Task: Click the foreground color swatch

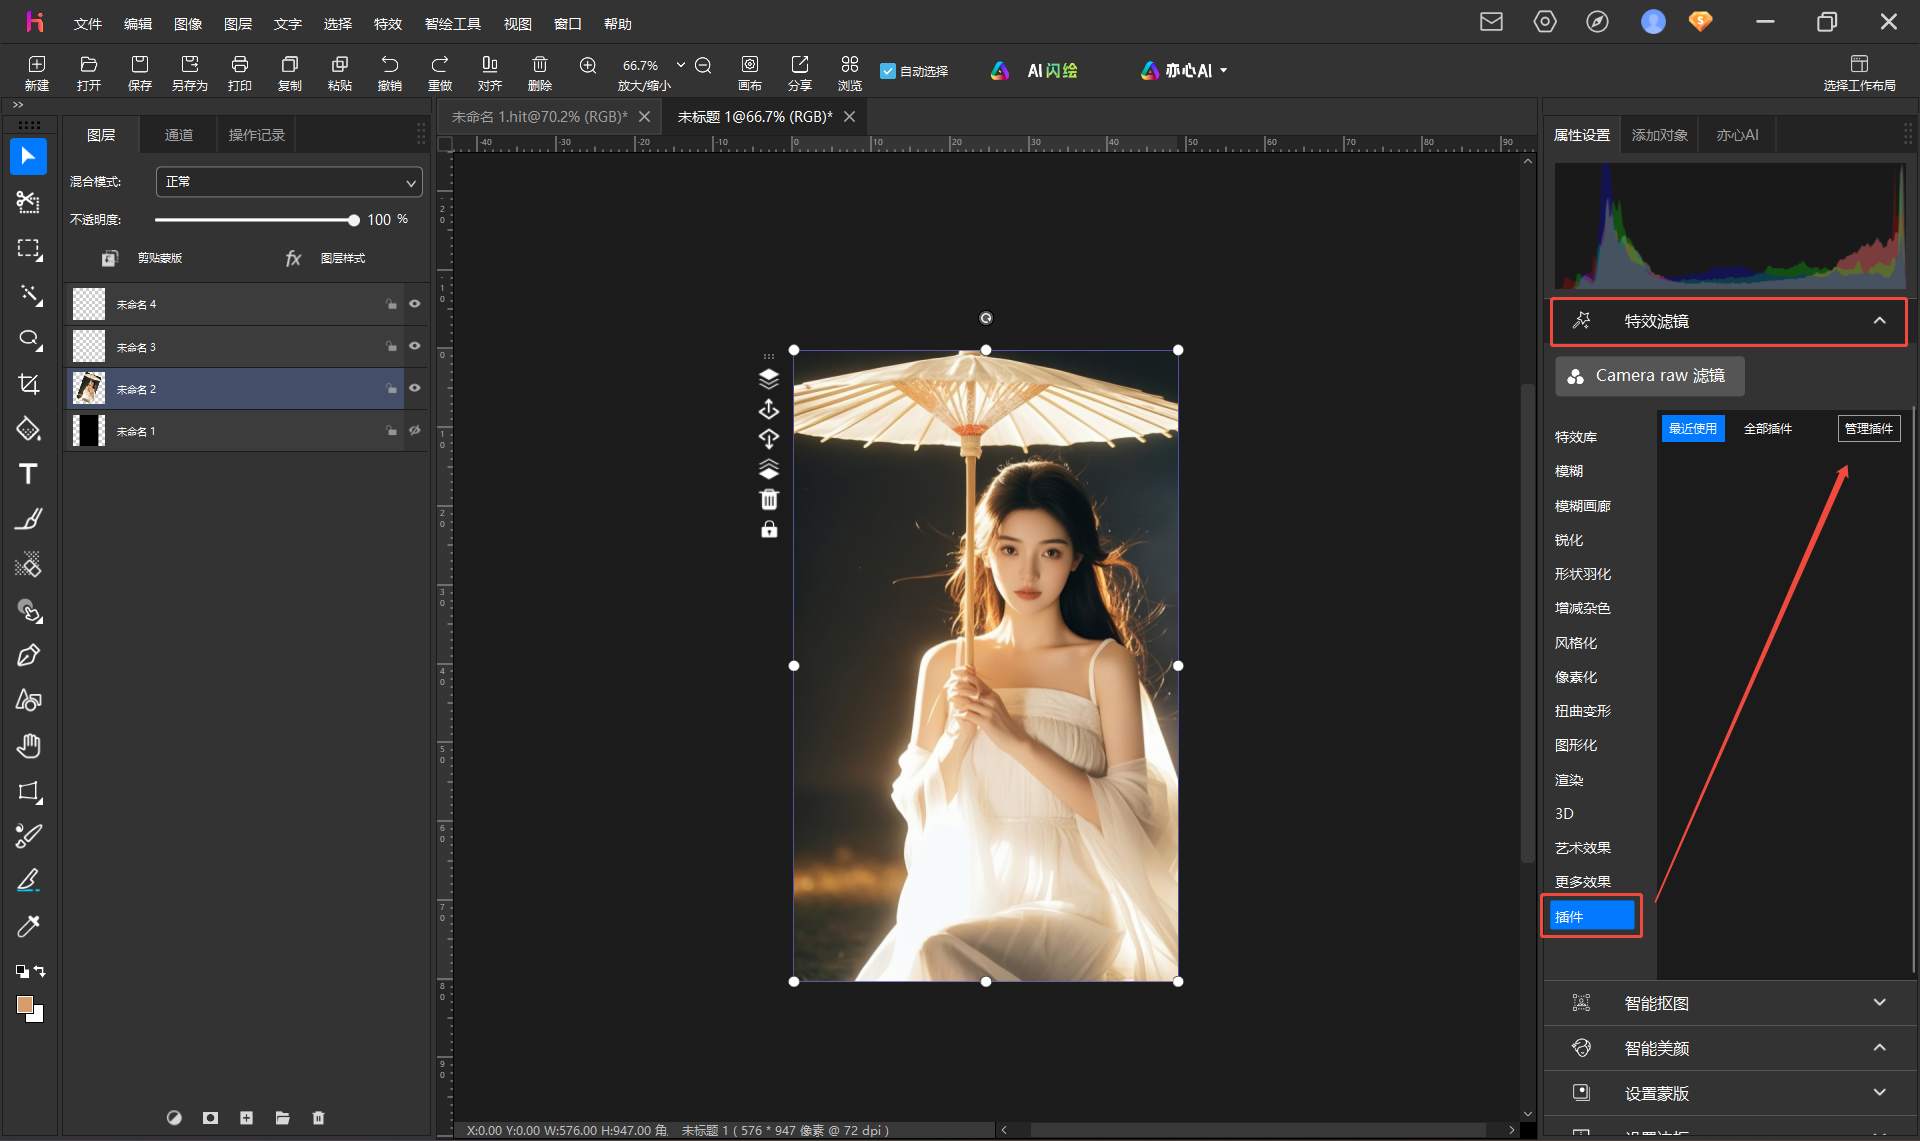Action: 25,1004
